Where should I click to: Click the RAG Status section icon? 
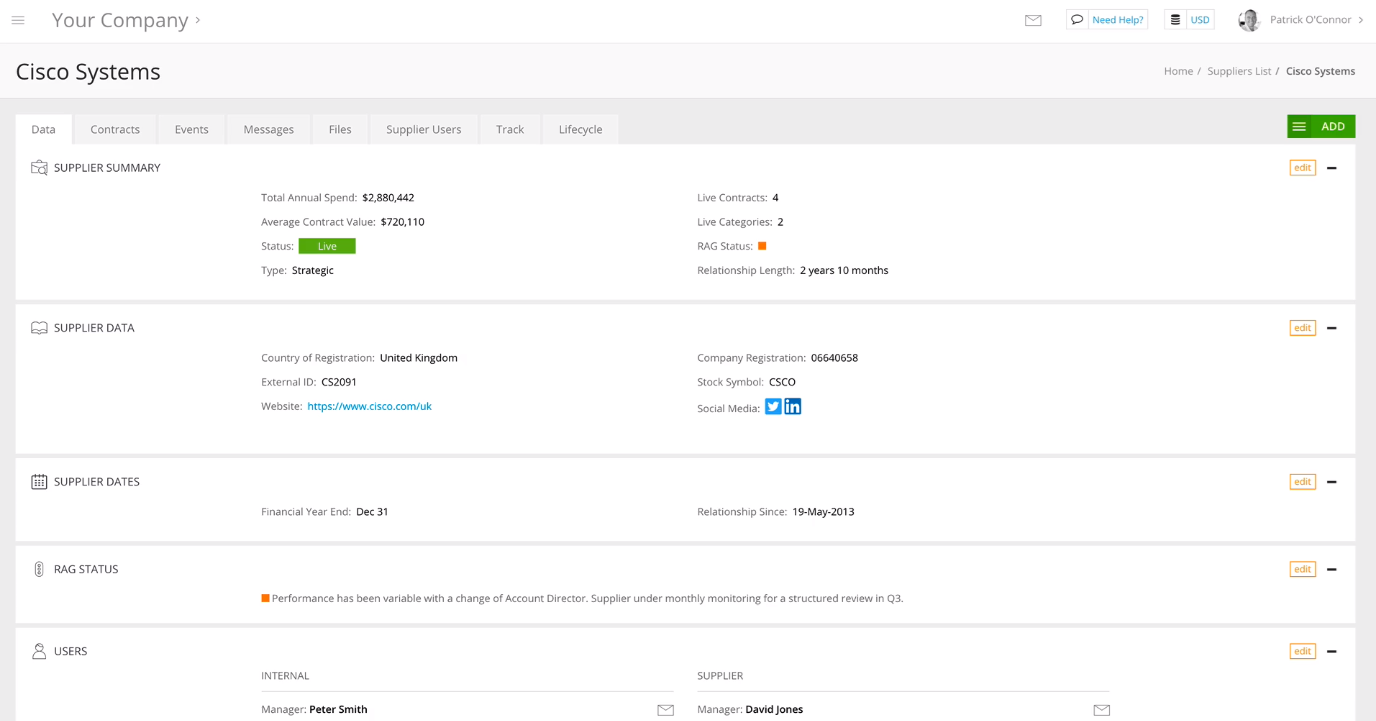click(39, 569)
